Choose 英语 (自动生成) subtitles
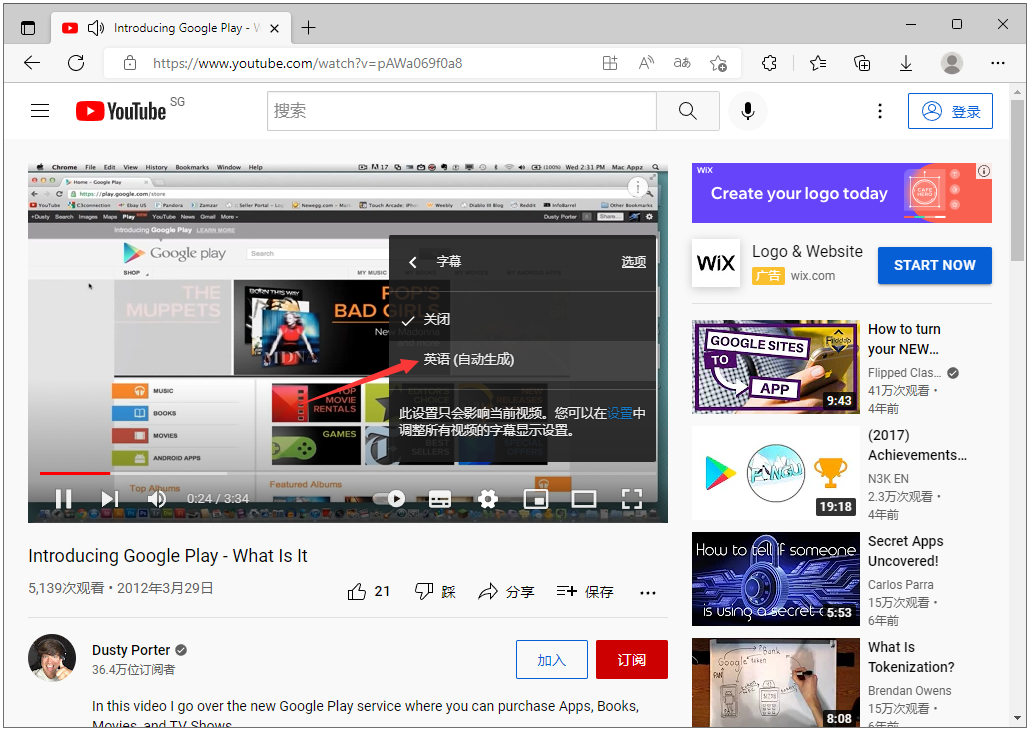The height and width of the screenshot is (730, 1032). pos(523,359)
